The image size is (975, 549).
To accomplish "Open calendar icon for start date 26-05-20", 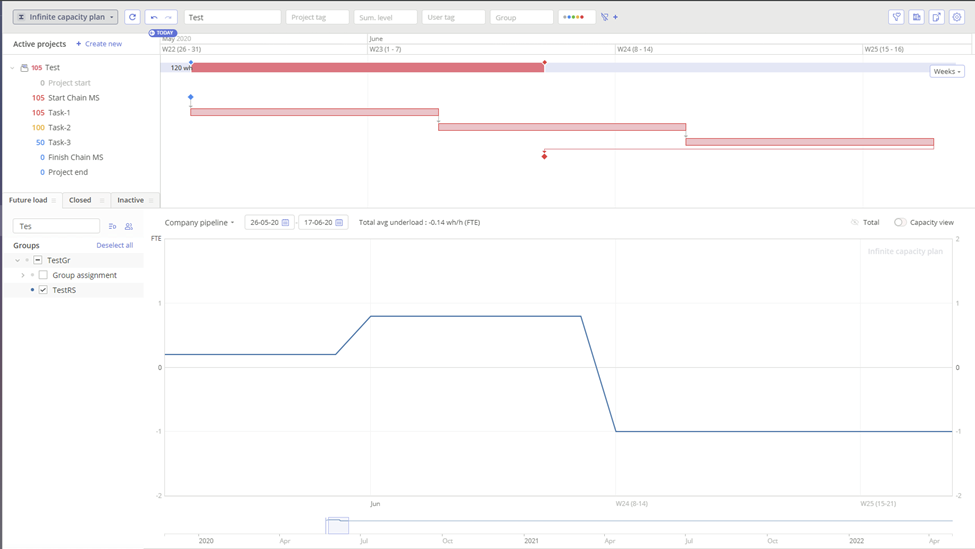I will (x=286, y=223).
